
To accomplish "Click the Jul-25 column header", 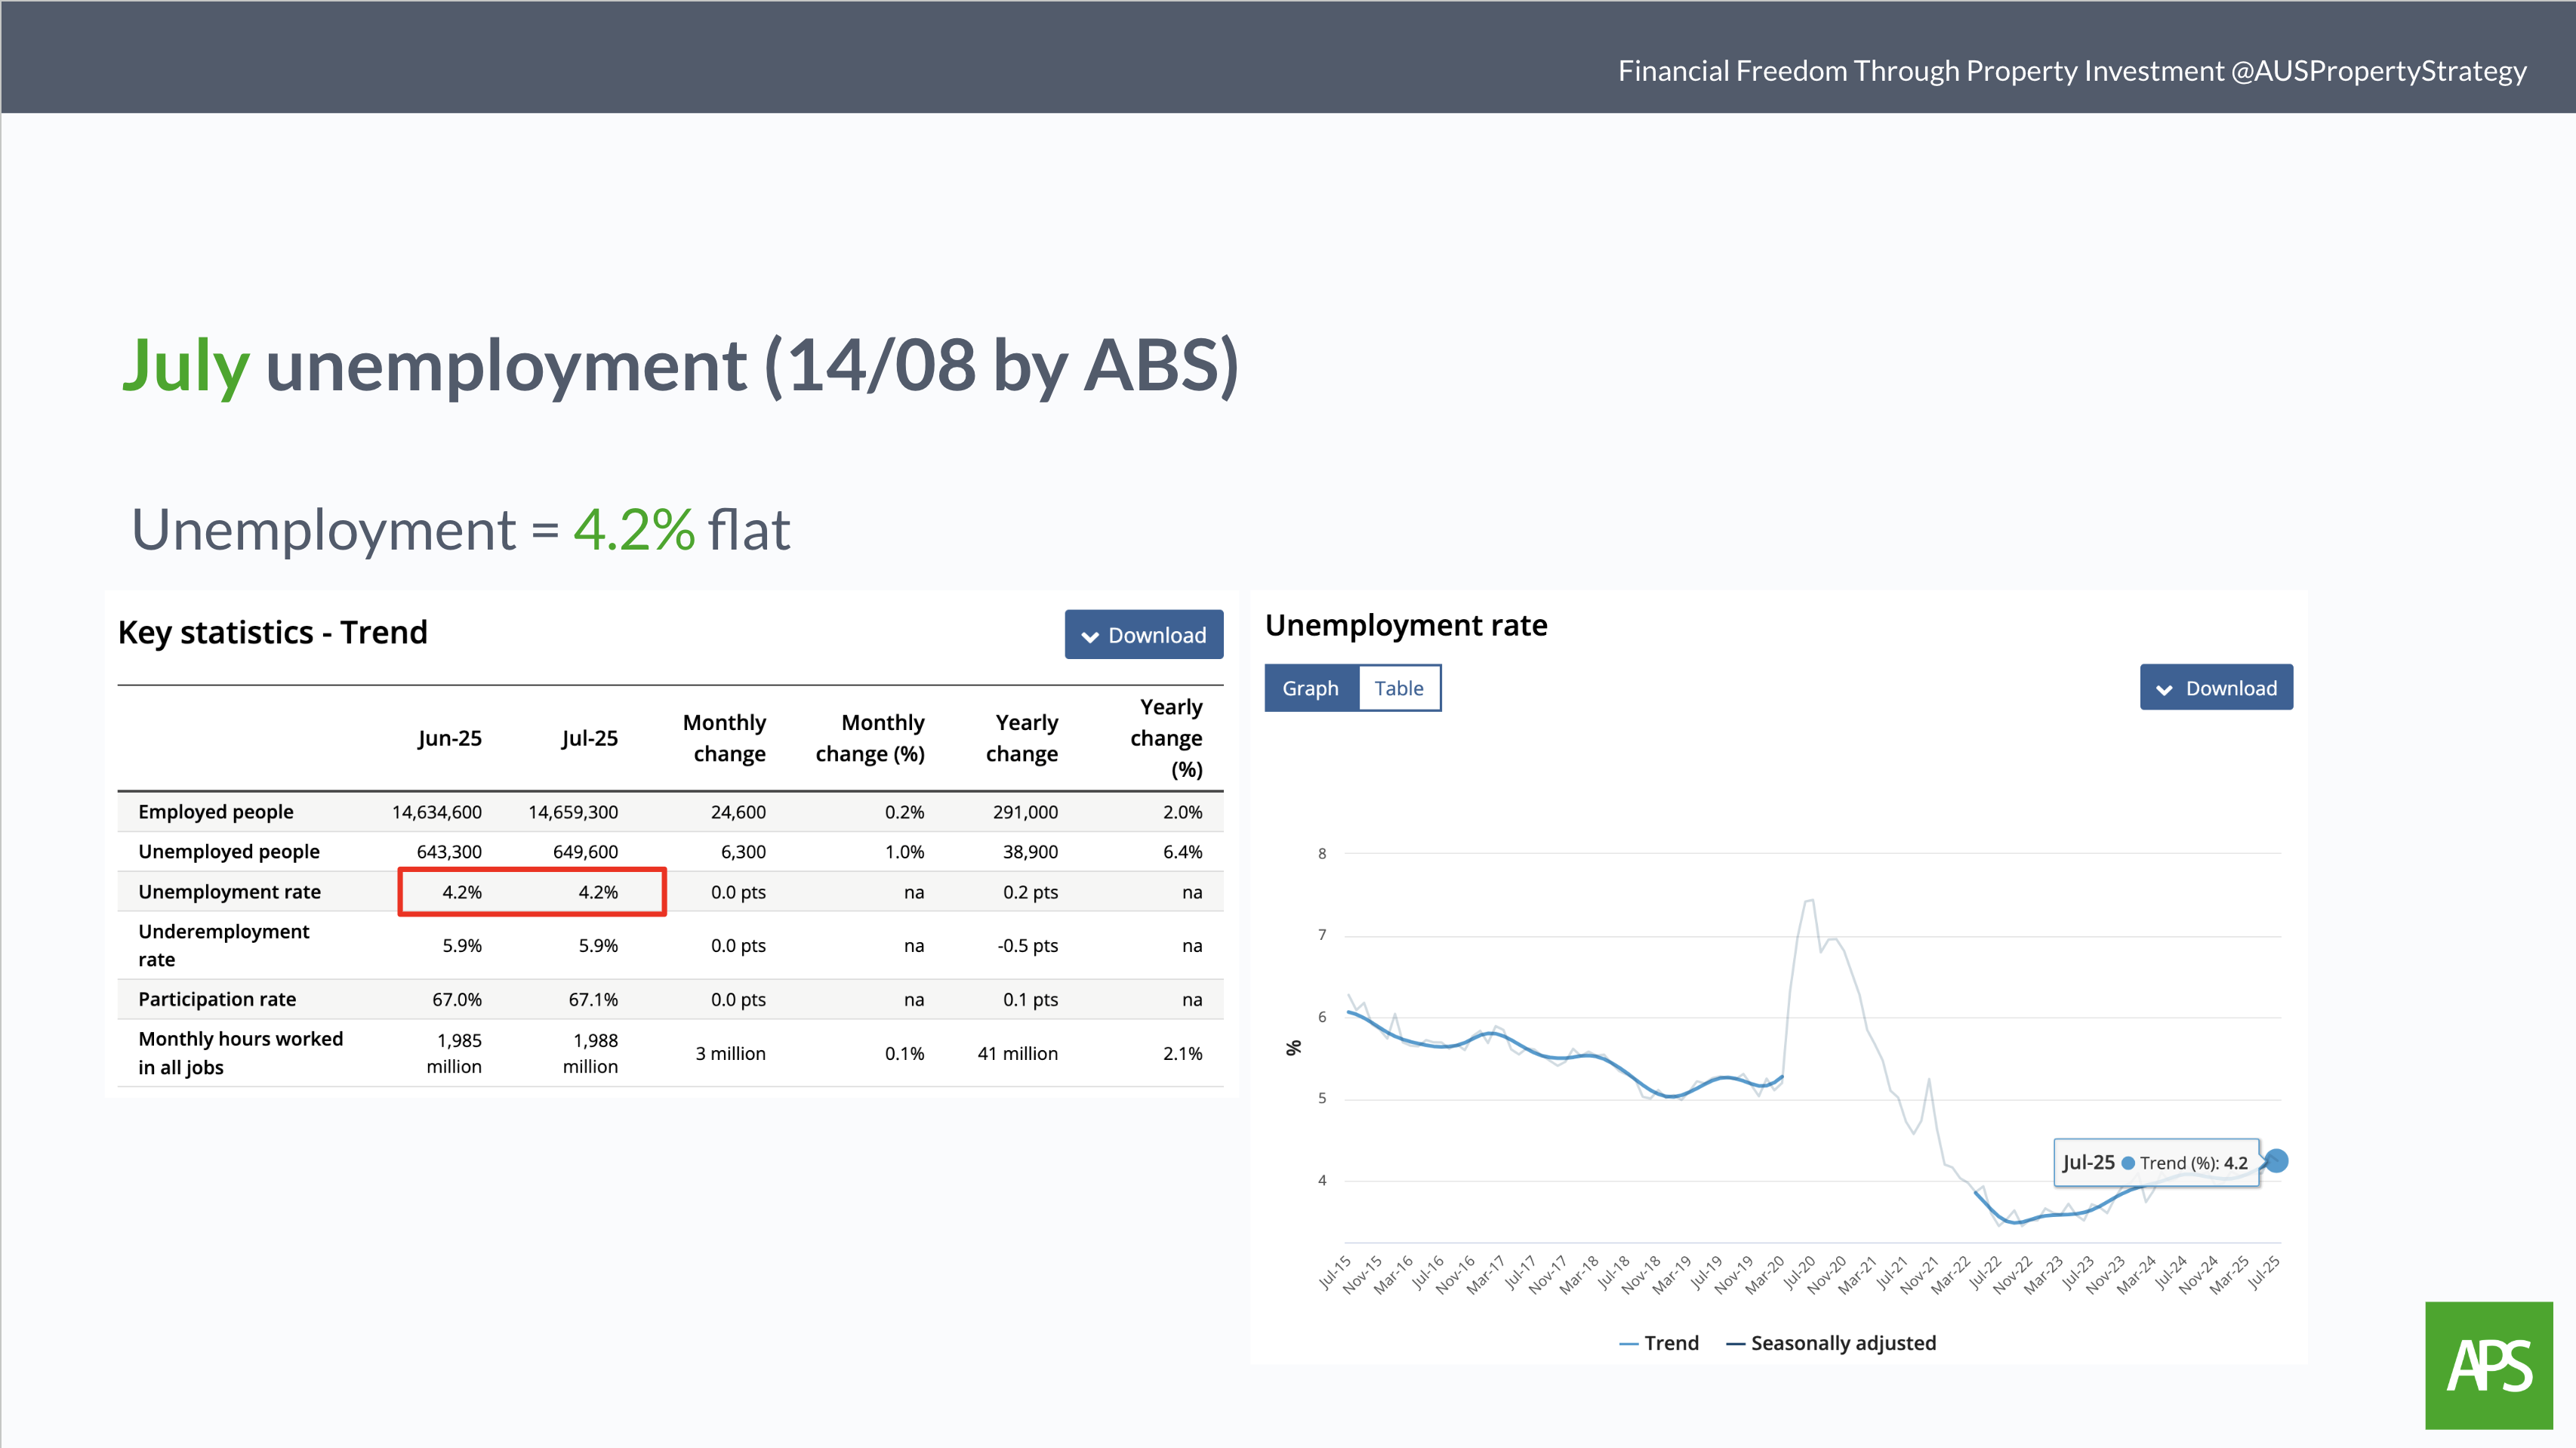I will point(589,738).
